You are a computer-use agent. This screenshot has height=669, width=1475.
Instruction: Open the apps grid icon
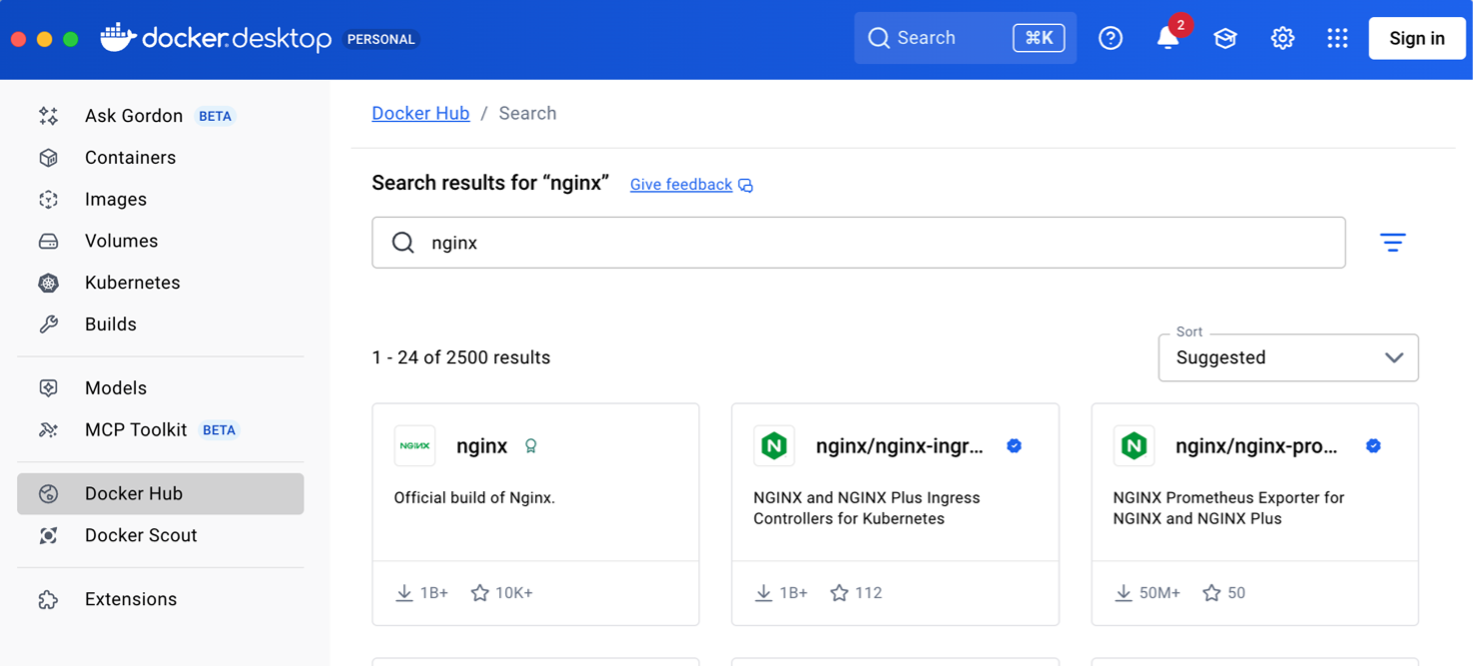[1337, 39]
